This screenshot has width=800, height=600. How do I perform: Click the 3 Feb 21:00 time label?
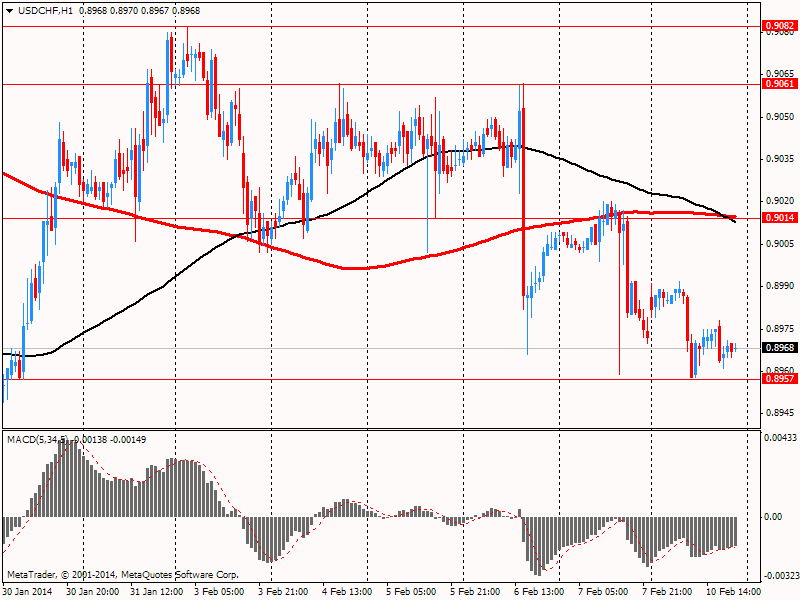tap(284, 592)
